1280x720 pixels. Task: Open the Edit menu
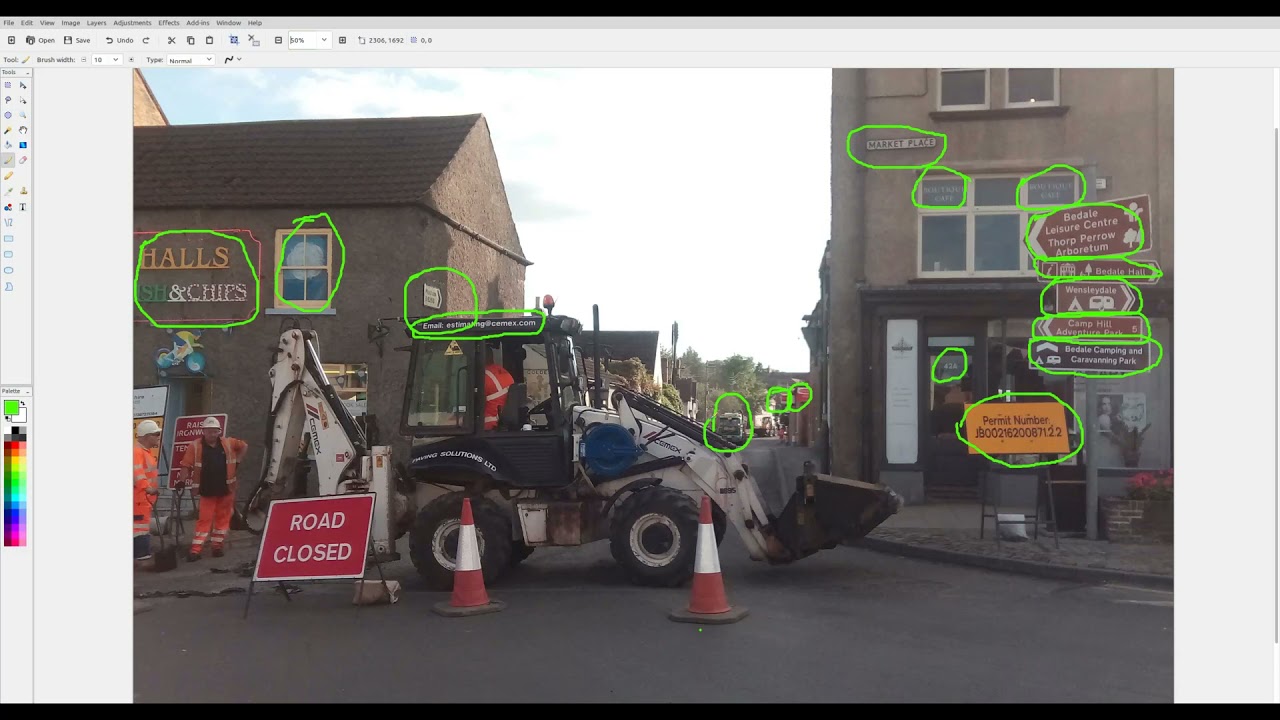[x=27, y=22]
